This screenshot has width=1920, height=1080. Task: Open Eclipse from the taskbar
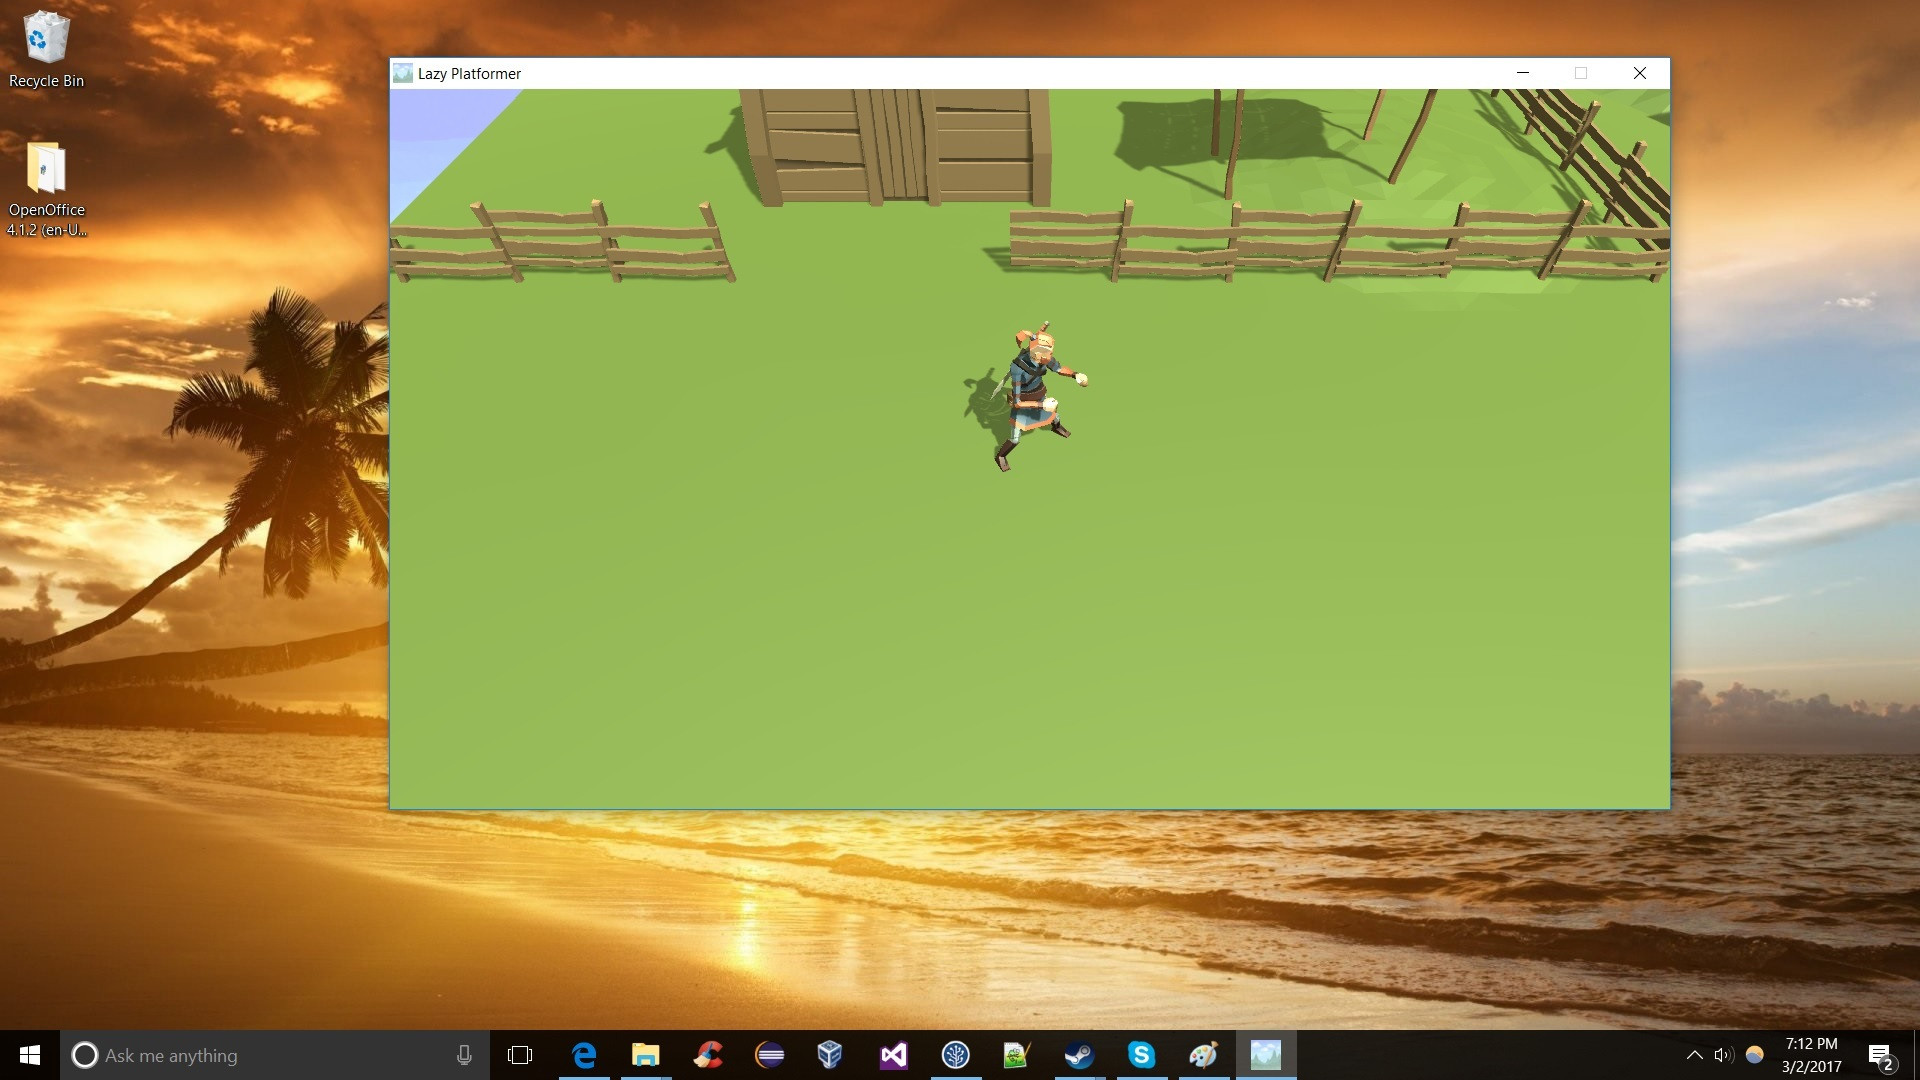[x=770, y=1055]
